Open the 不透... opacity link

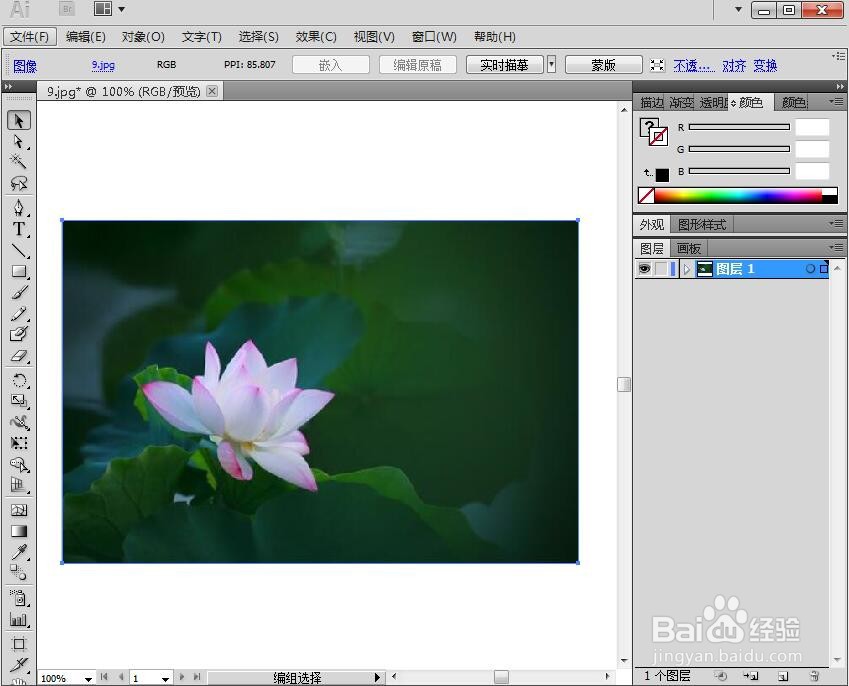(694, 66)
